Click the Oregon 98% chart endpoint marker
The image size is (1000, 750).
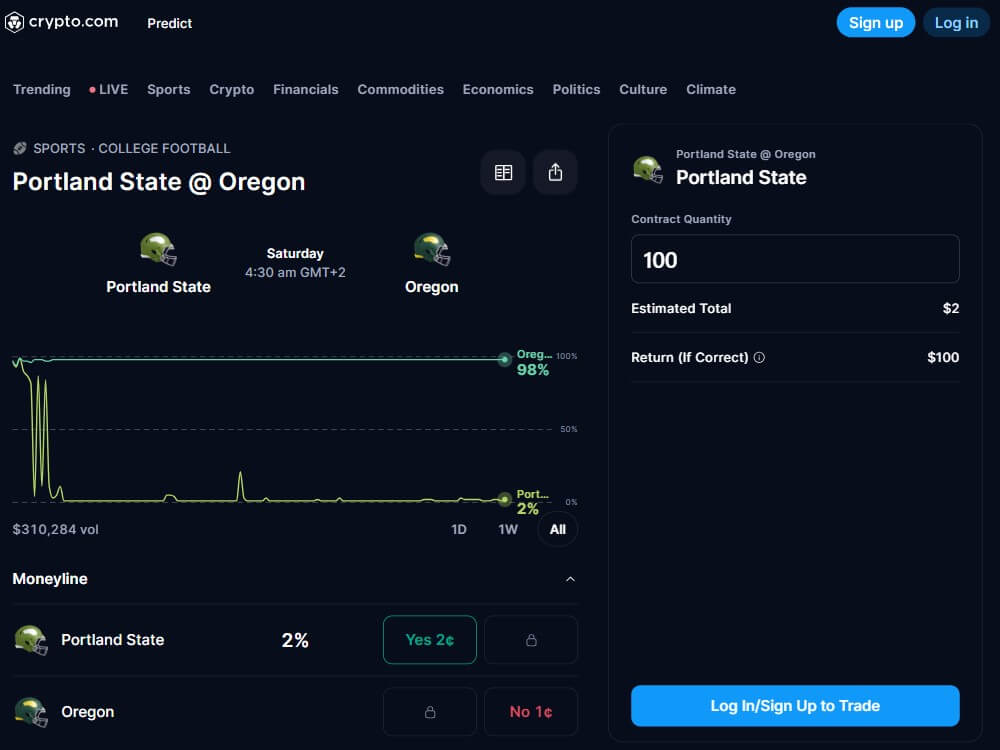tap(504, 360)
